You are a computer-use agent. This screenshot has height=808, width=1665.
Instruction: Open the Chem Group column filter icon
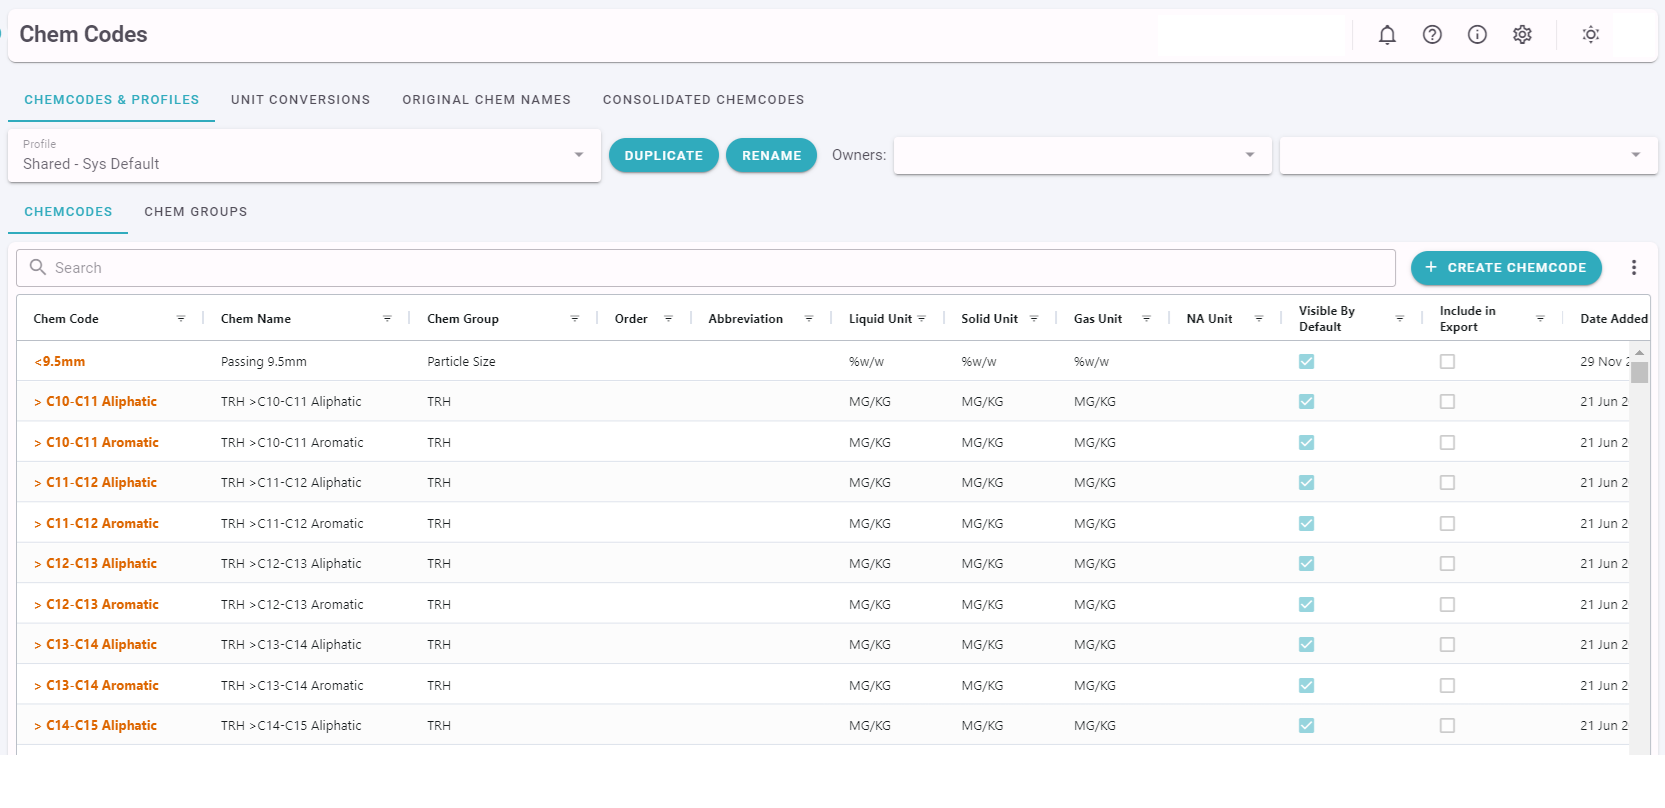575,319
